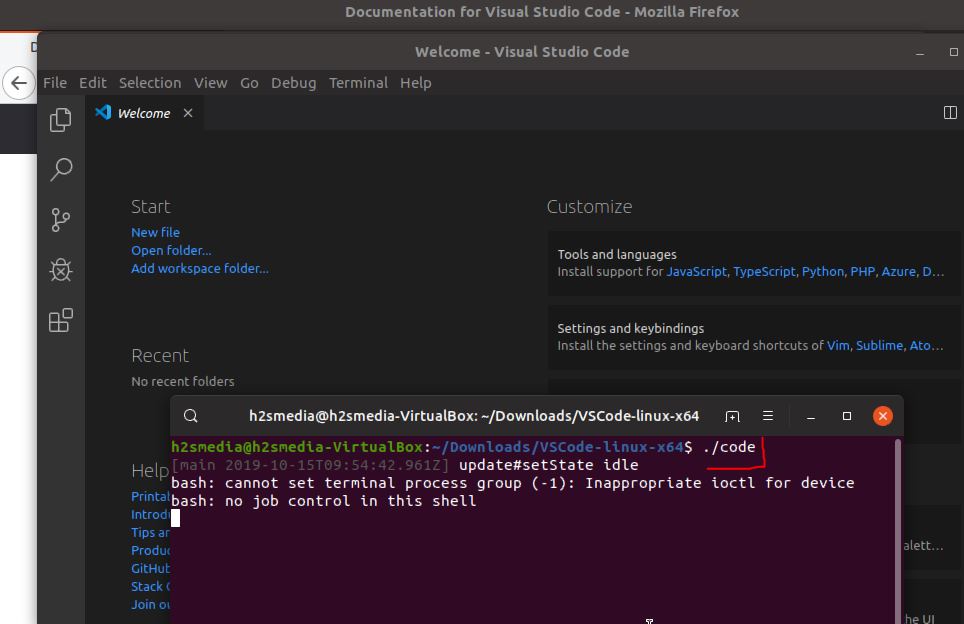This screenshot has height=624, width=964.
Task: Open the Extensions view
Action: click(x=60, y=320)
